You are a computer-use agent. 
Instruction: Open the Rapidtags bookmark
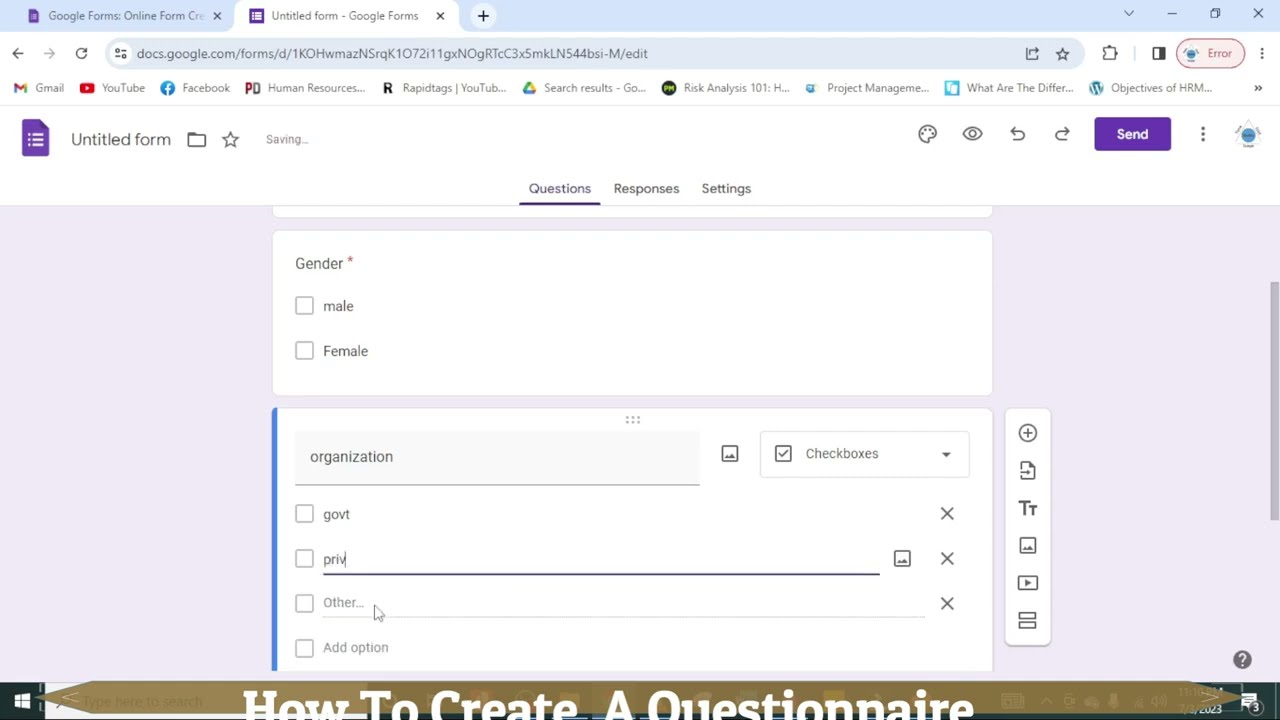pos(443,88)
